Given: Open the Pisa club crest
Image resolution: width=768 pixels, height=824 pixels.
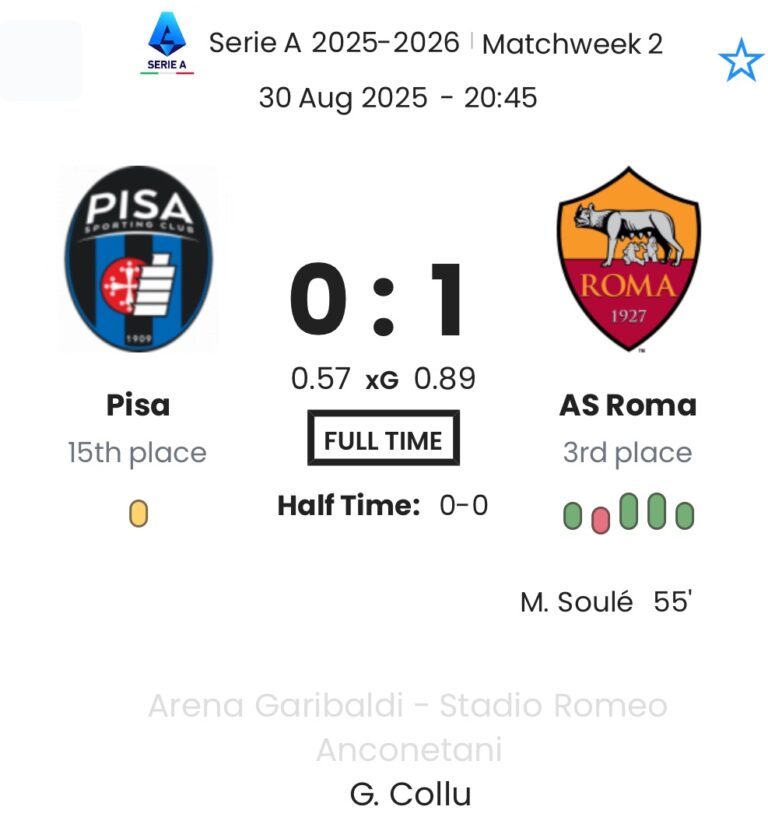Looking at the screenshot, I should click(x=139, y=259).
